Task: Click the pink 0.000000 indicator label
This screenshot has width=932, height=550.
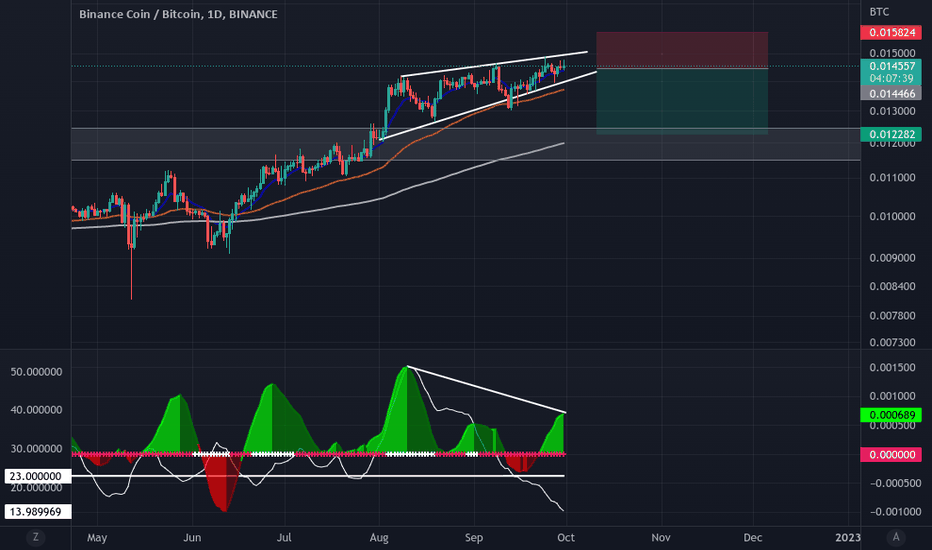Action: [890, 454]
